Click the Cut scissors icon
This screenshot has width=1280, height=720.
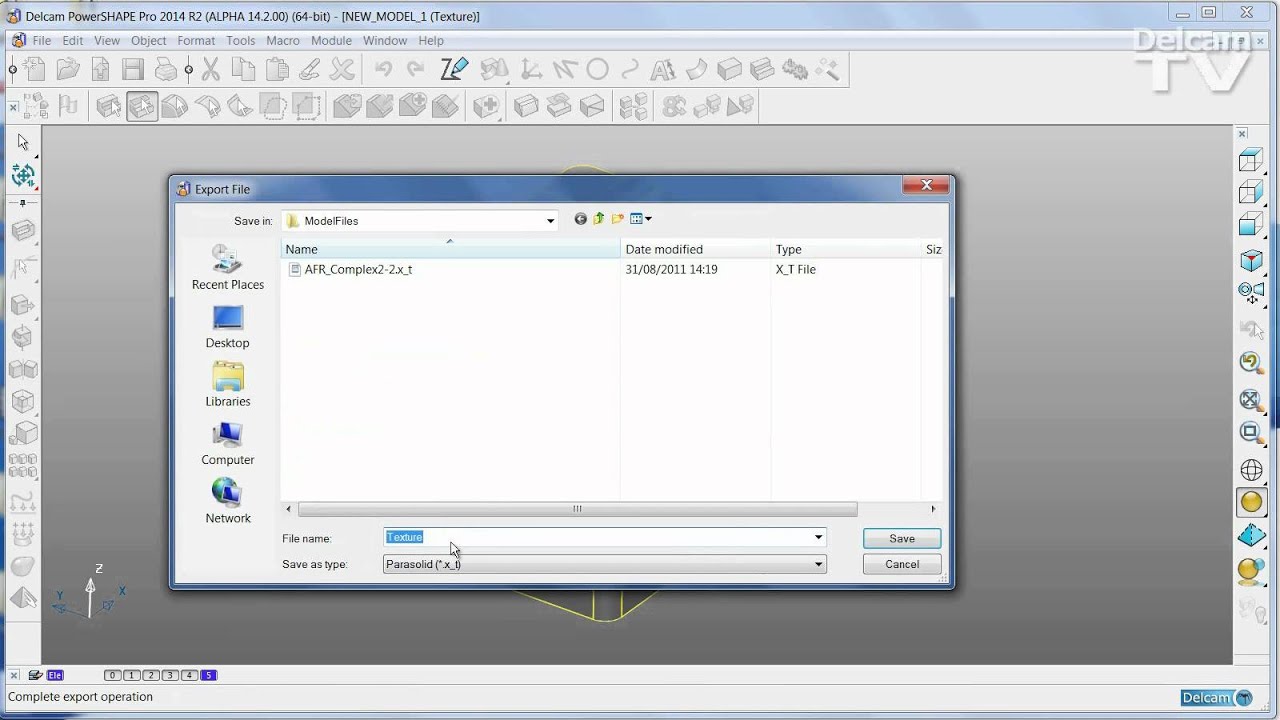[x=210, y=69]
